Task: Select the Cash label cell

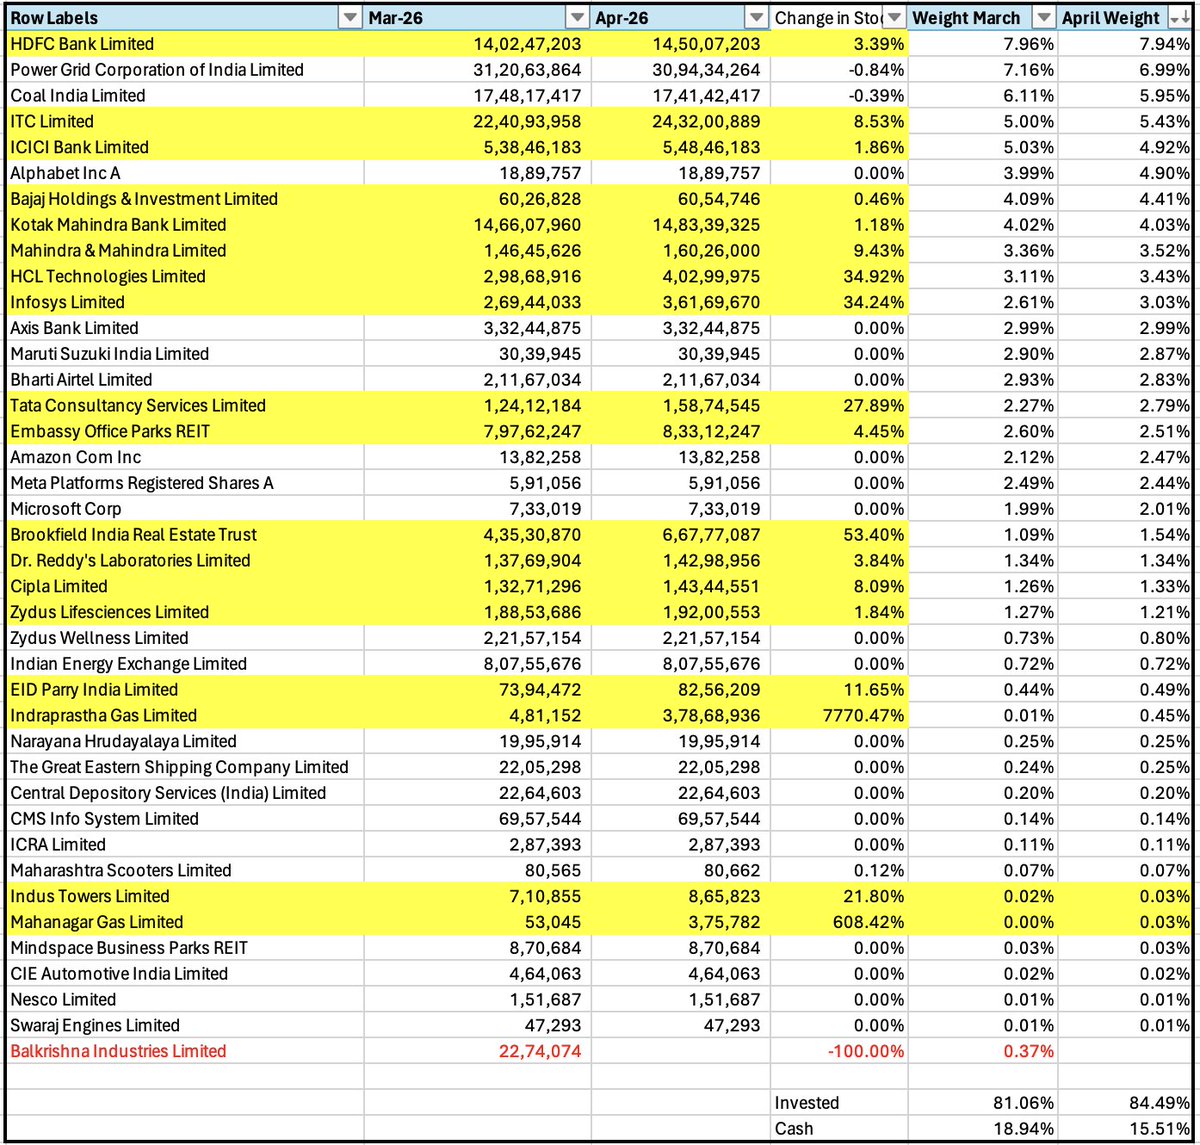Action: point(840,1129)
